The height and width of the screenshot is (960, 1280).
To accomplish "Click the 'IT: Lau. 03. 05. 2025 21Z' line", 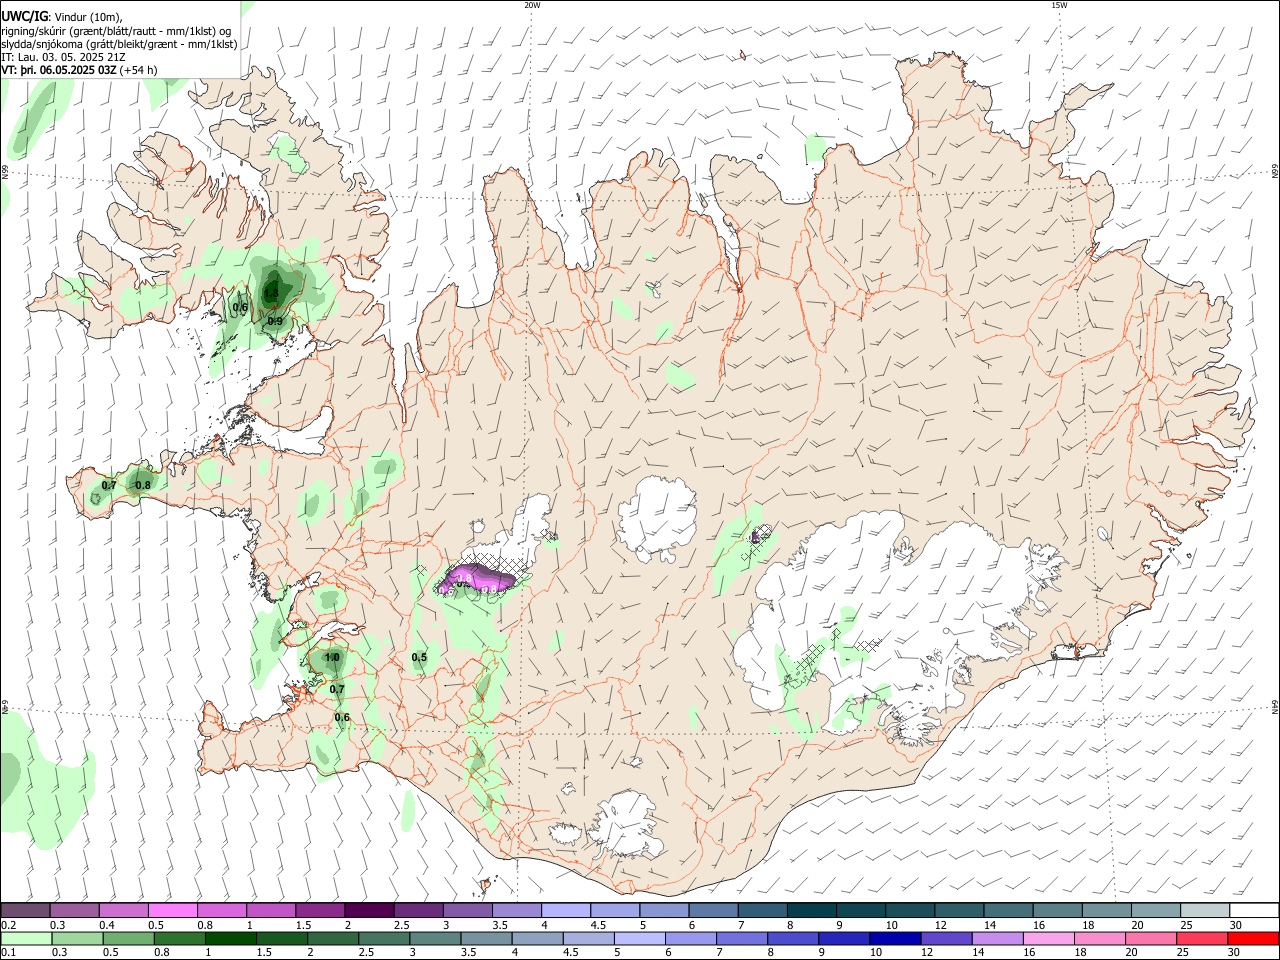I will 63,57.
